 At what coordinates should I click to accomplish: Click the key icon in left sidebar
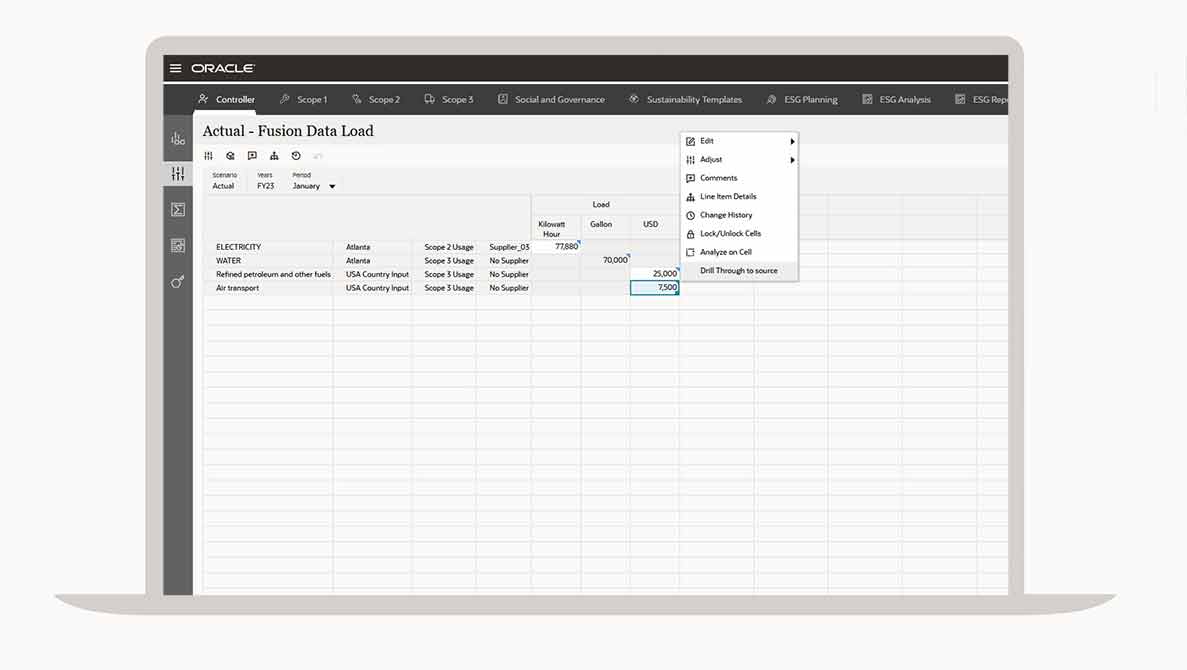(178, 282)
